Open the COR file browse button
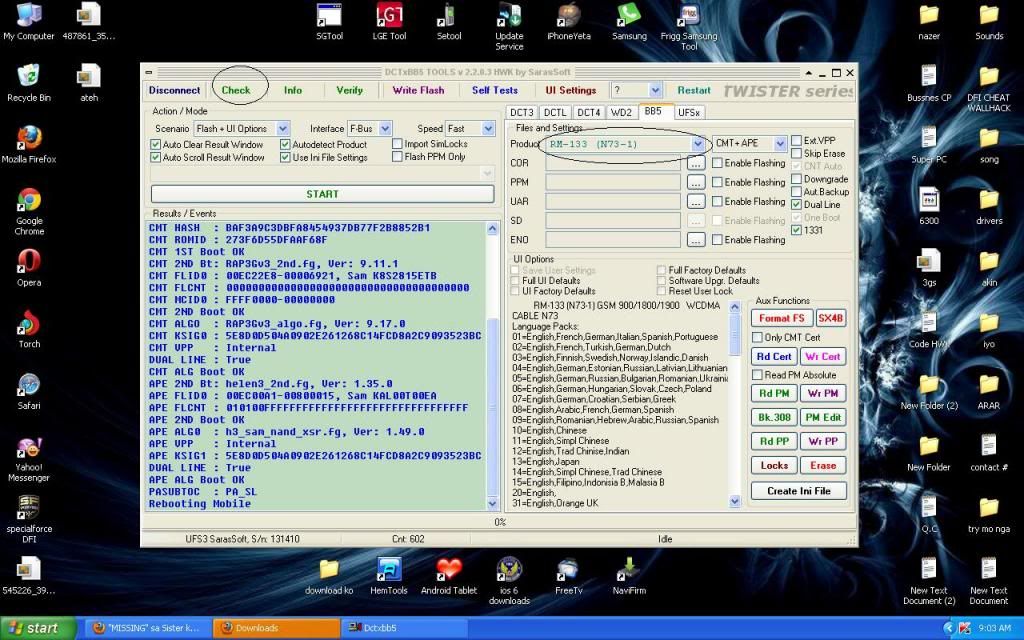Screen dimensions: 1024x640 tap(696, 162)
